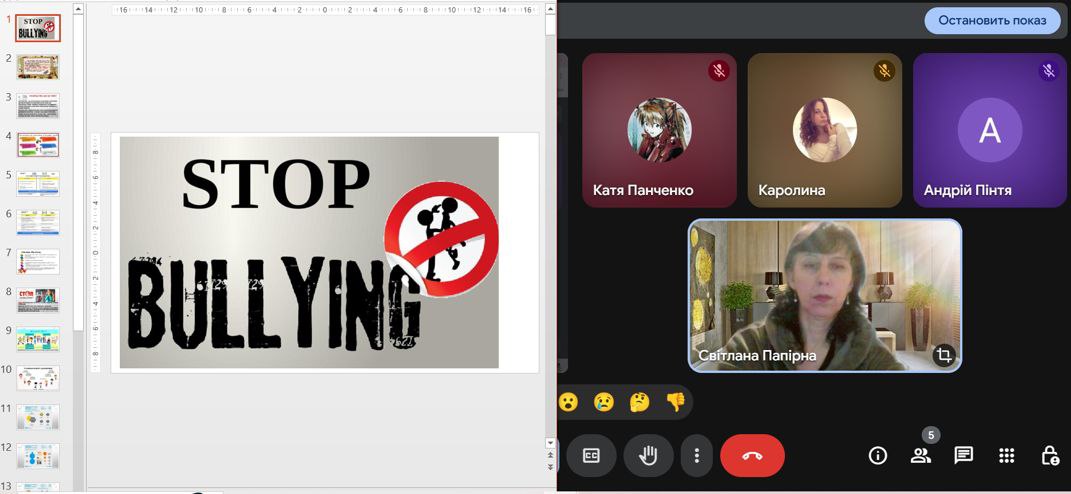Send the crying face emoji reaction

pos(603,402)
